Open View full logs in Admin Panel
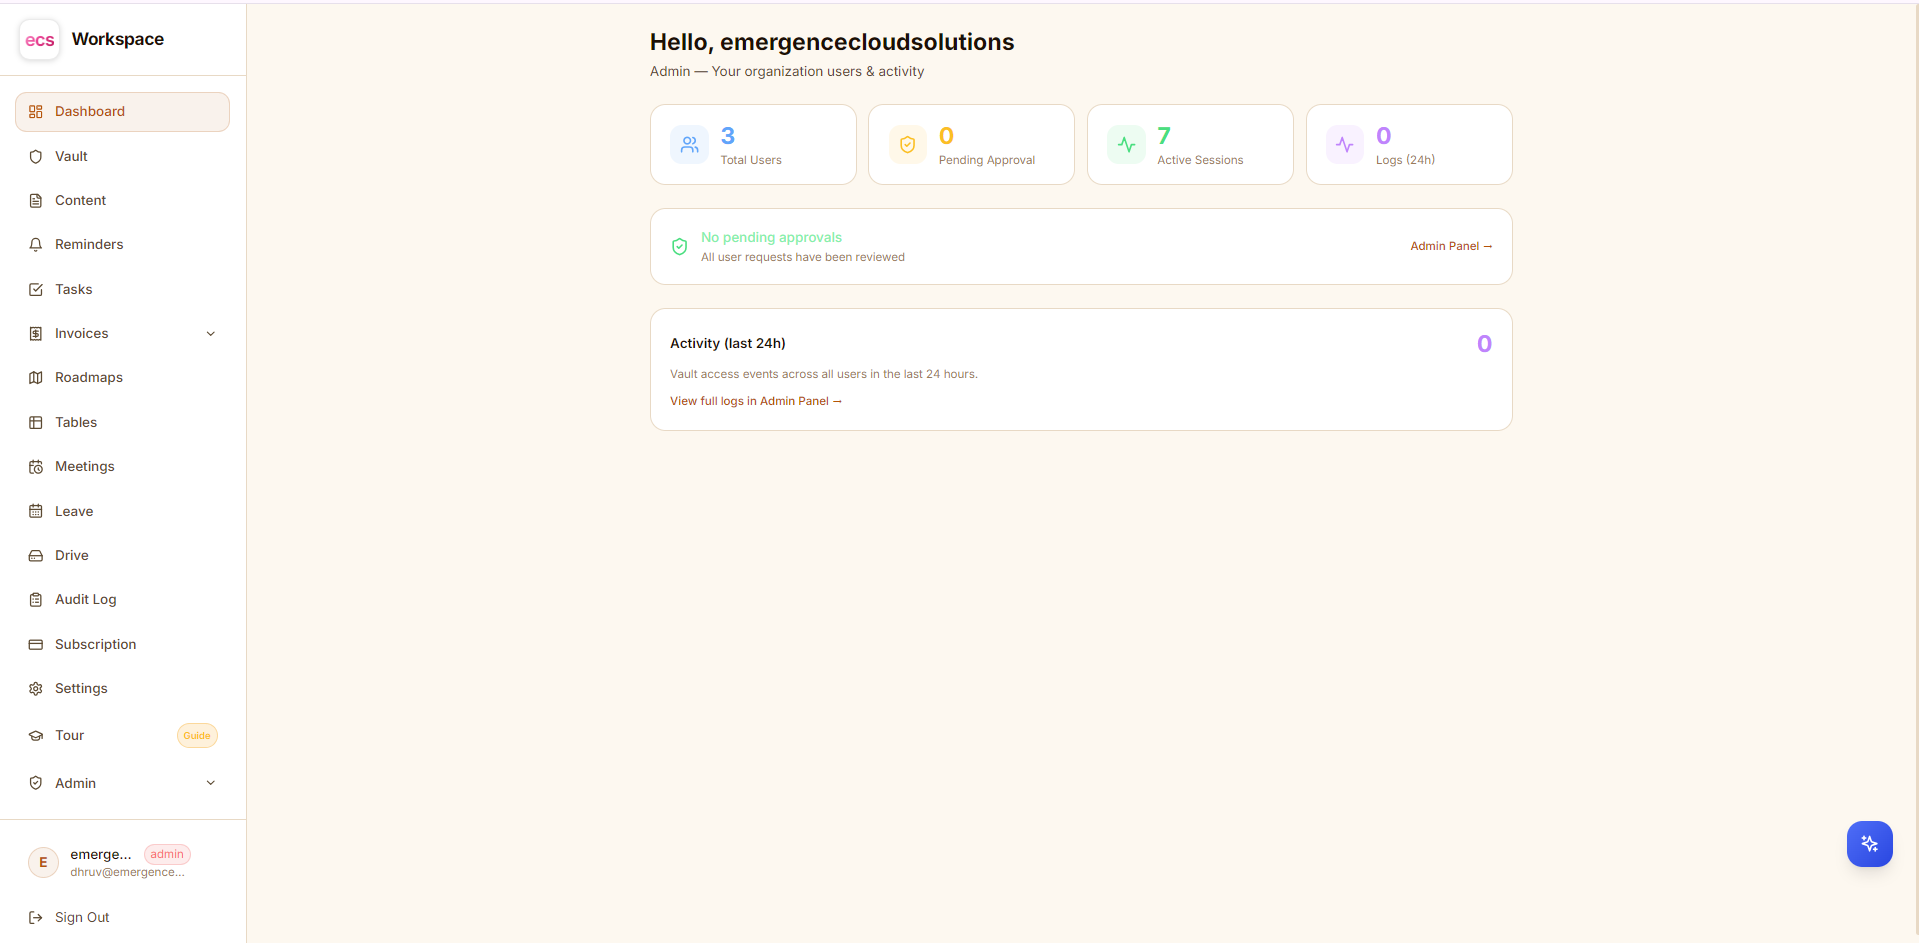This screenshot has width=1919, height=943. 756,401
